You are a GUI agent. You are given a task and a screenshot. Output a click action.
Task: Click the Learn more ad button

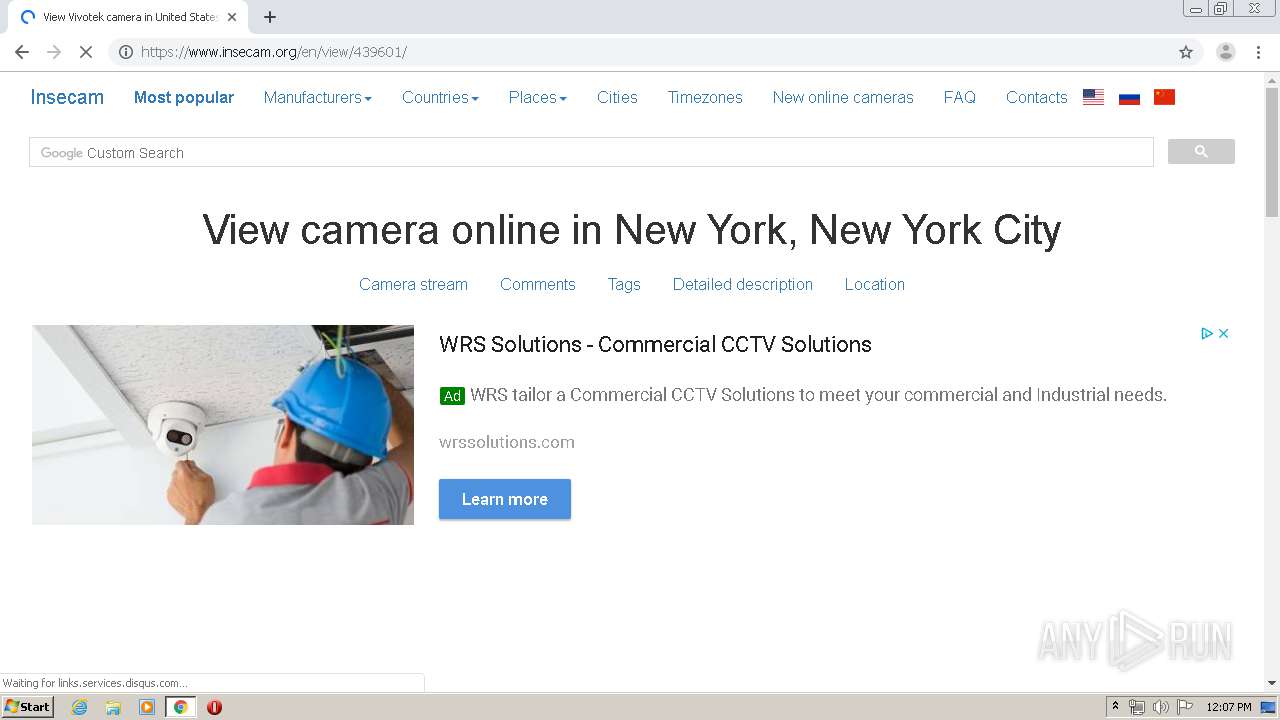pos(505,499)
